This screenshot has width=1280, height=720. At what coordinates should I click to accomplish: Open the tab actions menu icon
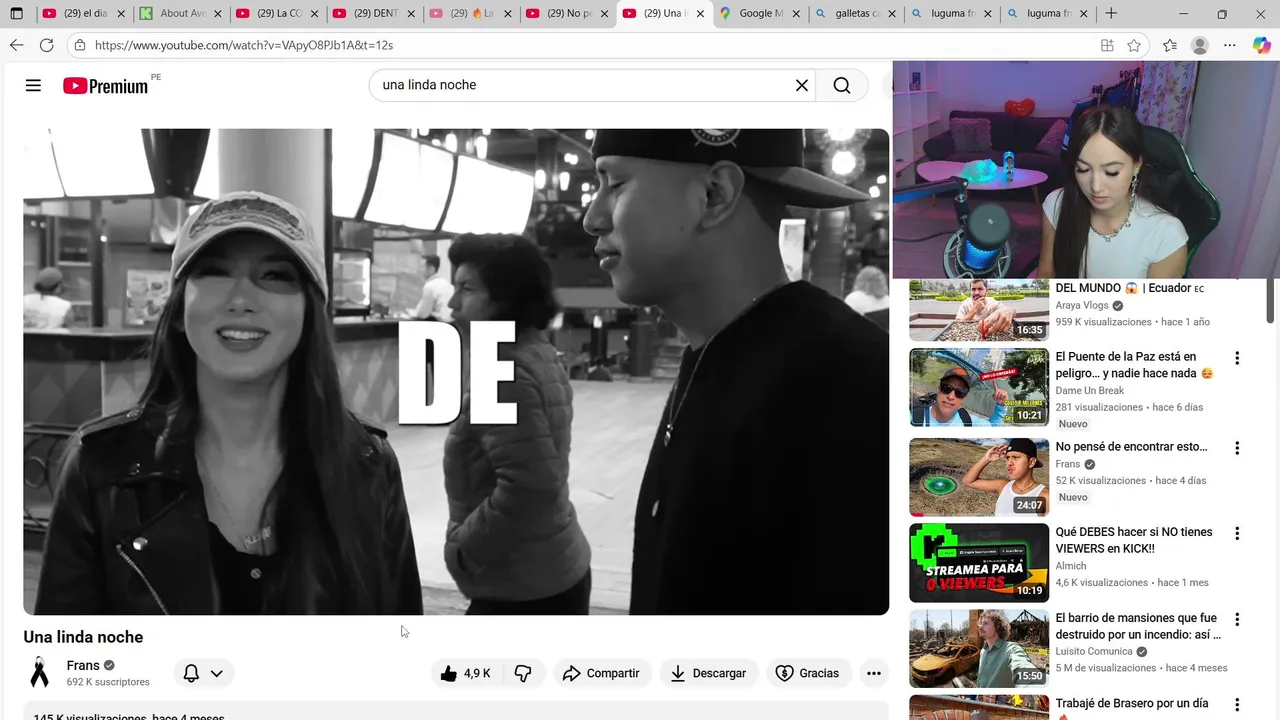[x=16, y=14]
